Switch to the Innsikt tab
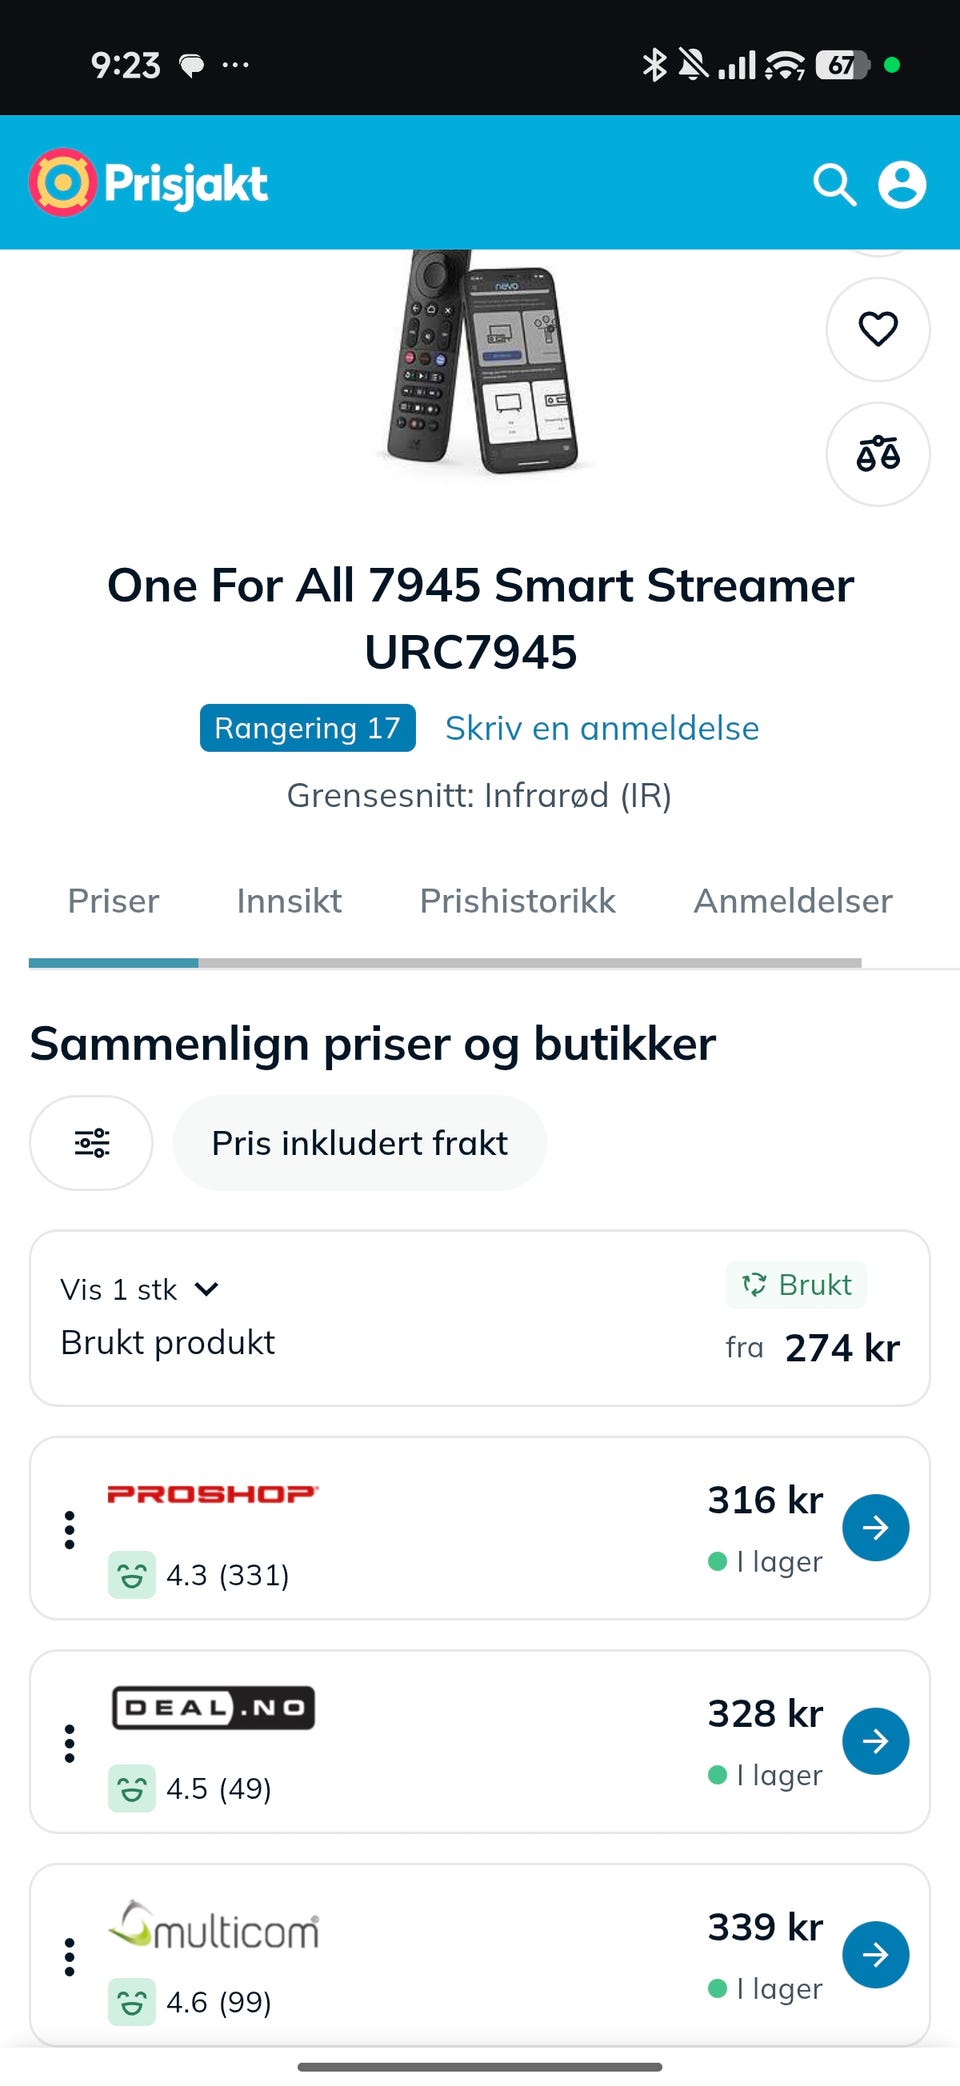Screen dimensions: 960x2086 [x=289, y=901]
